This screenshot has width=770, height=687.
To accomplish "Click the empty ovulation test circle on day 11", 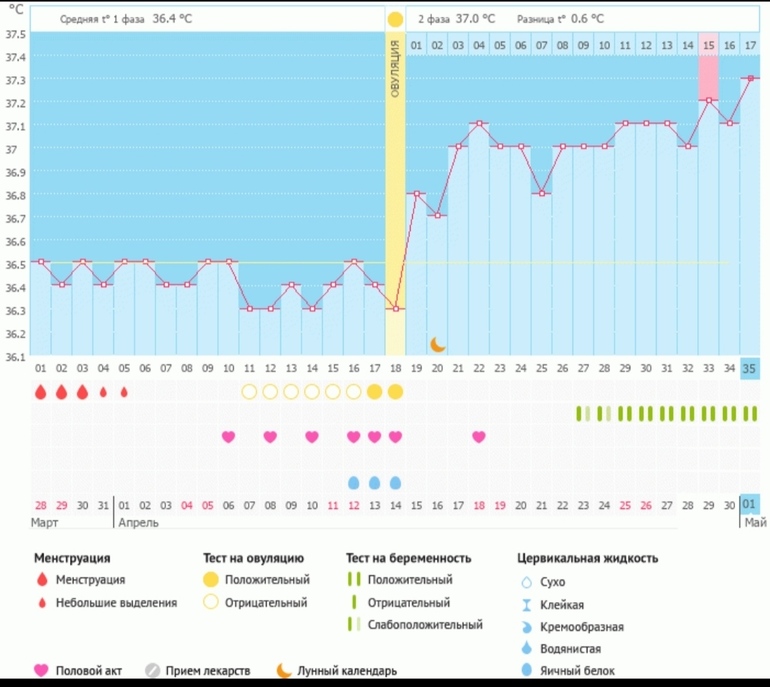I will (249, 392).
